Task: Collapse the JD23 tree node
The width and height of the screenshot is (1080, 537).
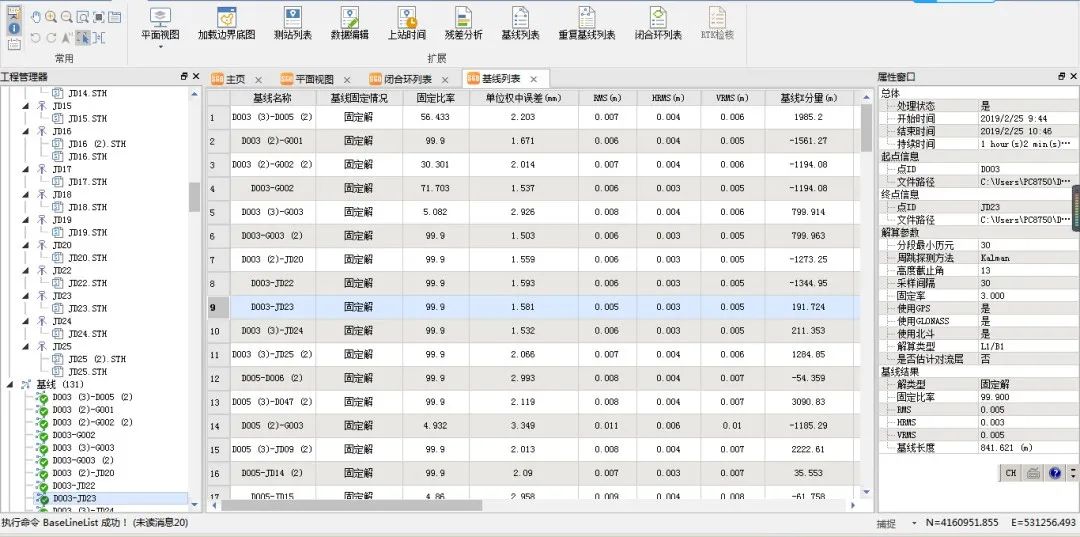Action: (x=26, y=295)
